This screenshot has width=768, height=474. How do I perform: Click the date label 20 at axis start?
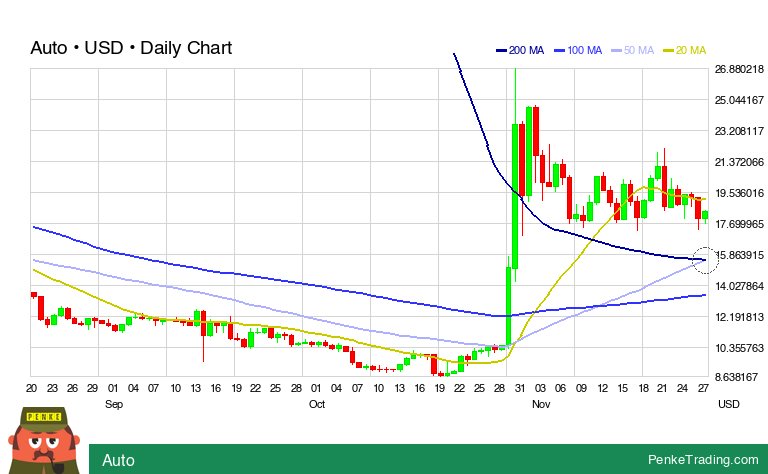tap(31, 388)
